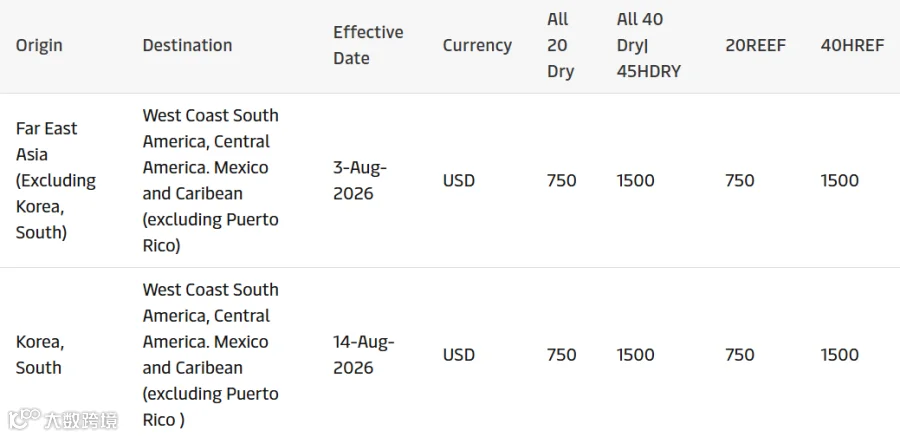Image resolution: width=900 pixels, height=437 pixels.
Task: Click the 40HREF column header
Action: (852, 45)
